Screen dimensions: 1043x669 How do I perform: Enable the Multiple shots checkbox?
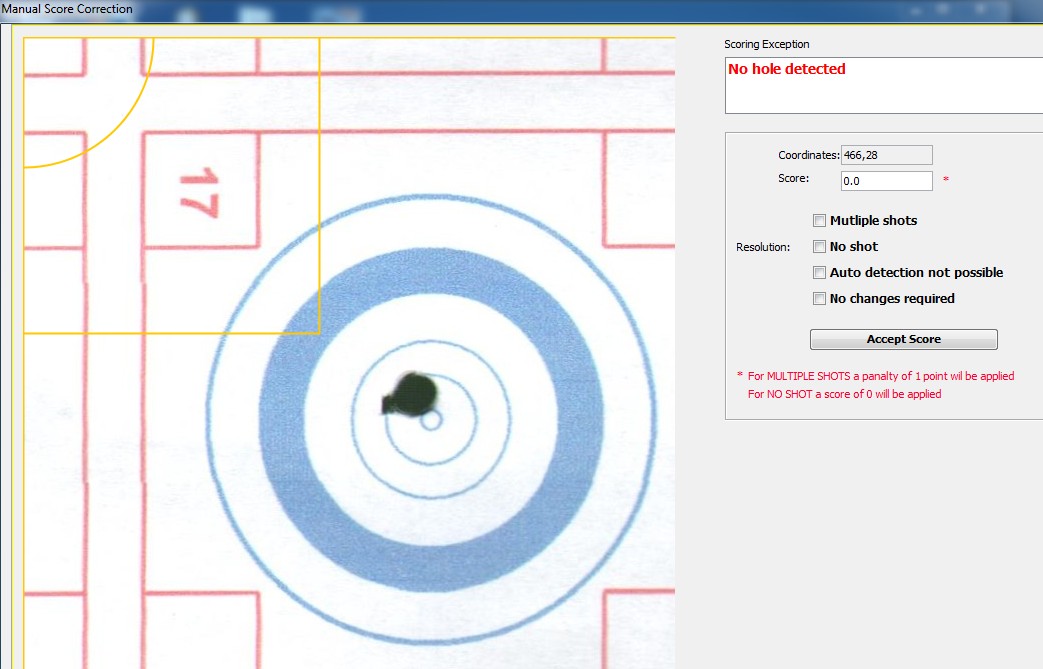tap(820, 221)
